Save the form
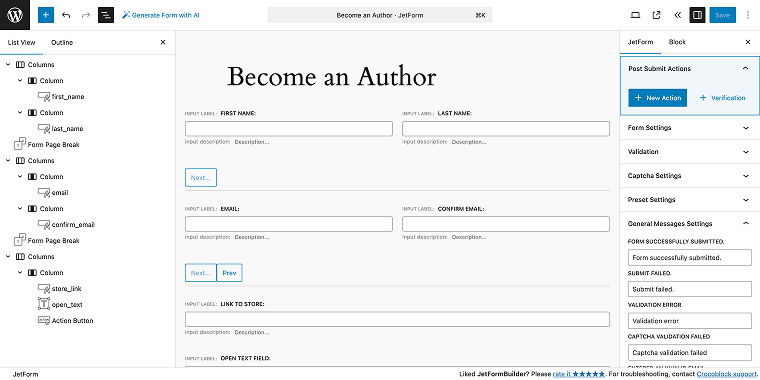Viewport: 760px width, 380px height. point(722,15)
